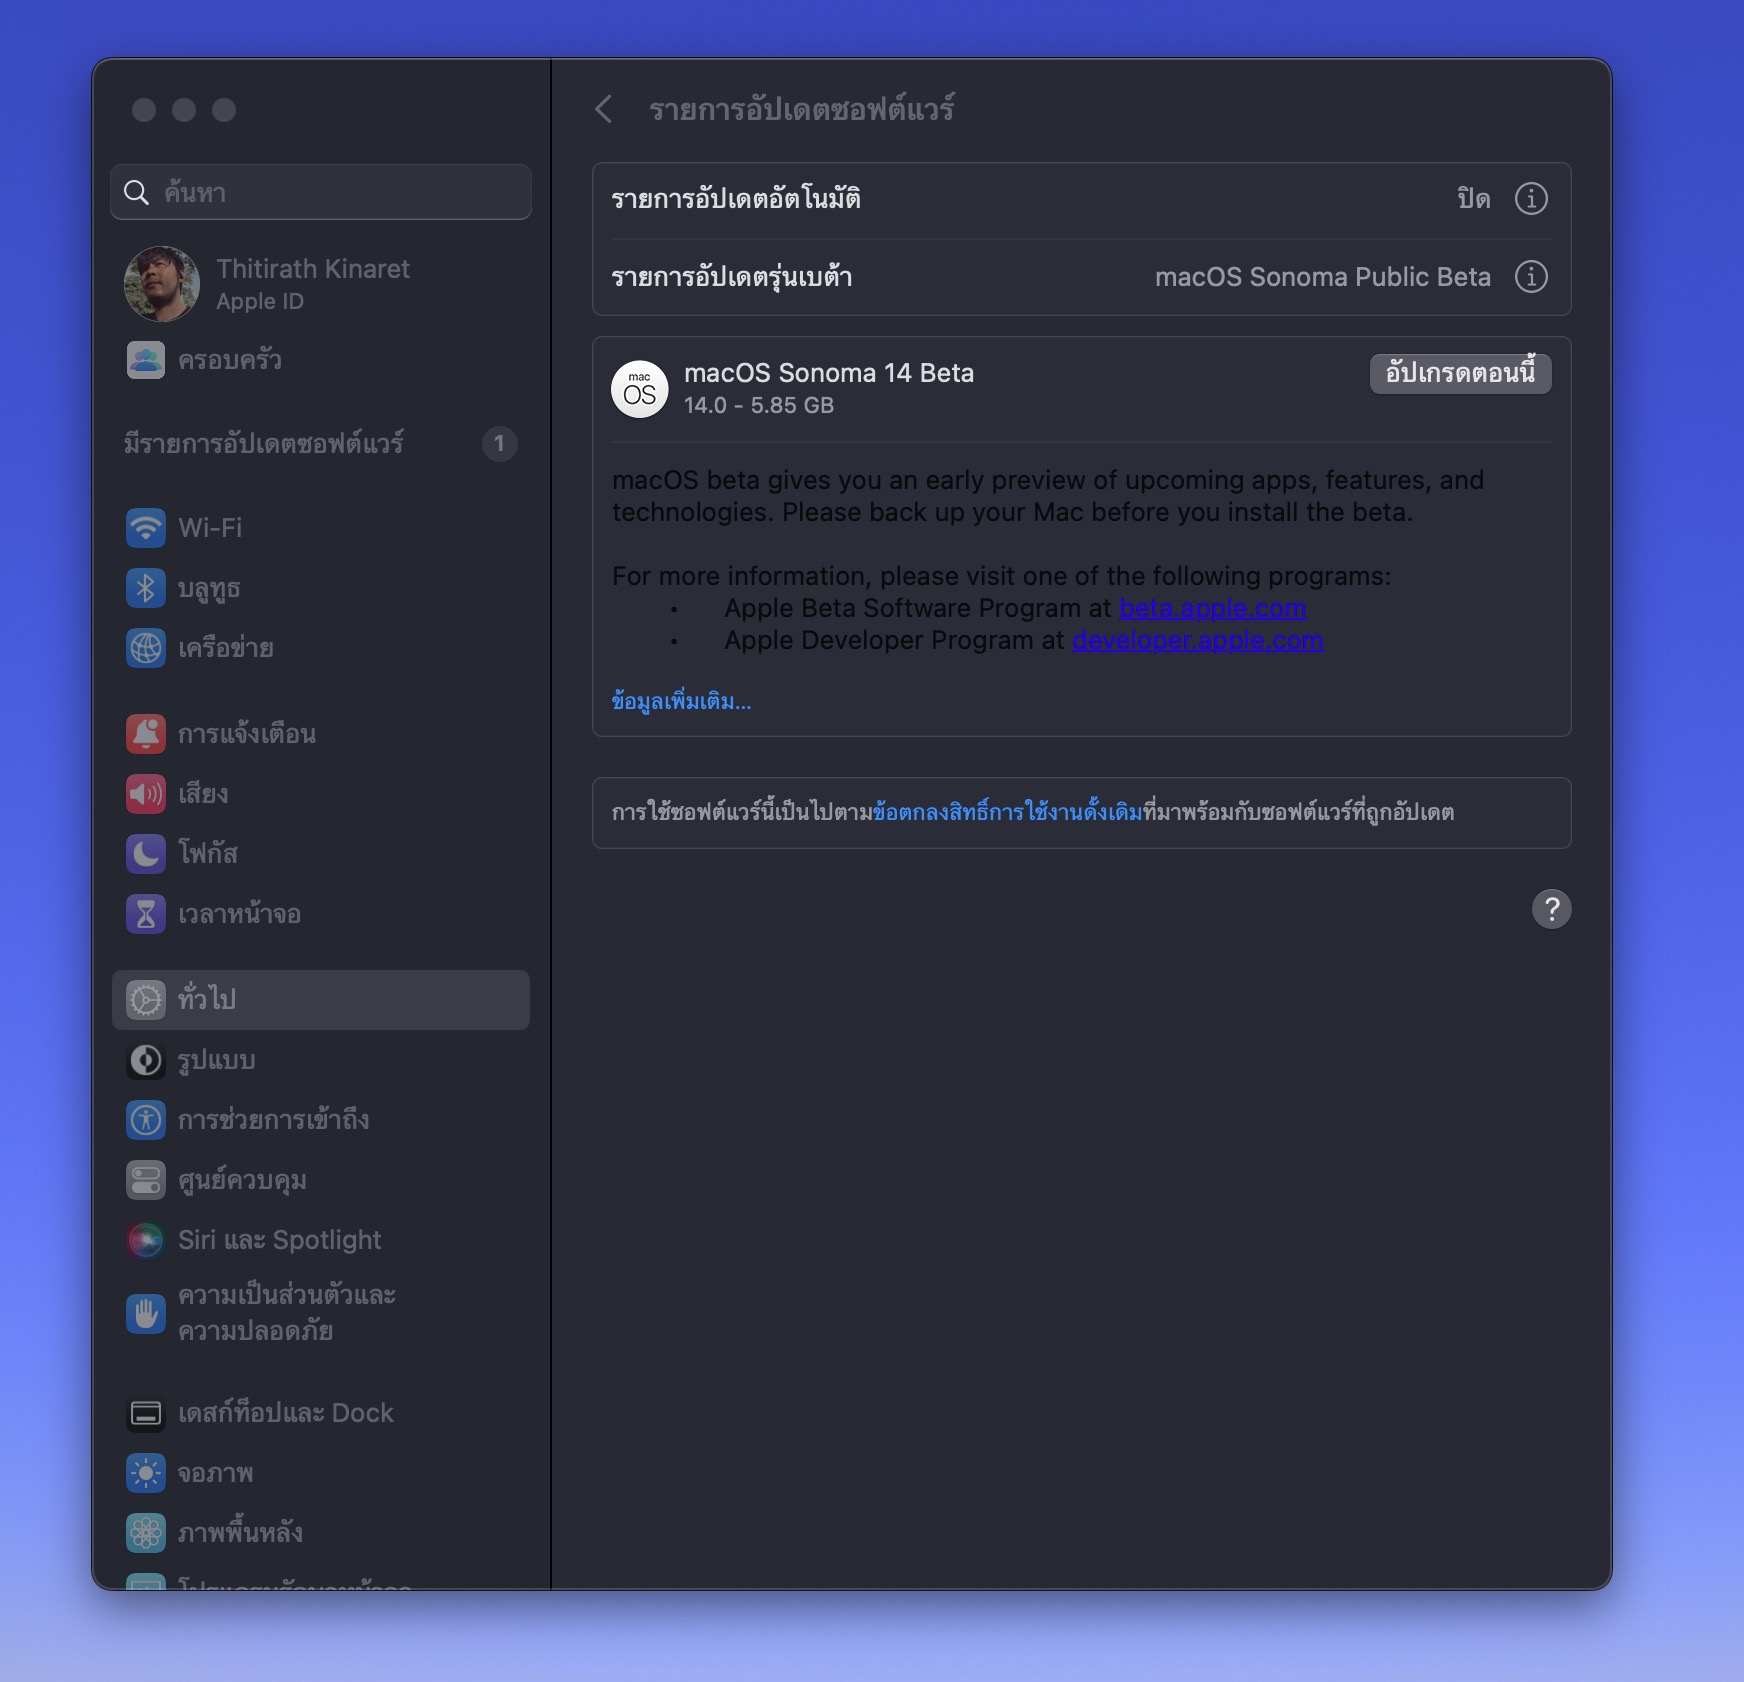Open Bluetooth settings via its icon
Image resolution: width=1744 pixels, height=1682 pixels.
point(146,588)
